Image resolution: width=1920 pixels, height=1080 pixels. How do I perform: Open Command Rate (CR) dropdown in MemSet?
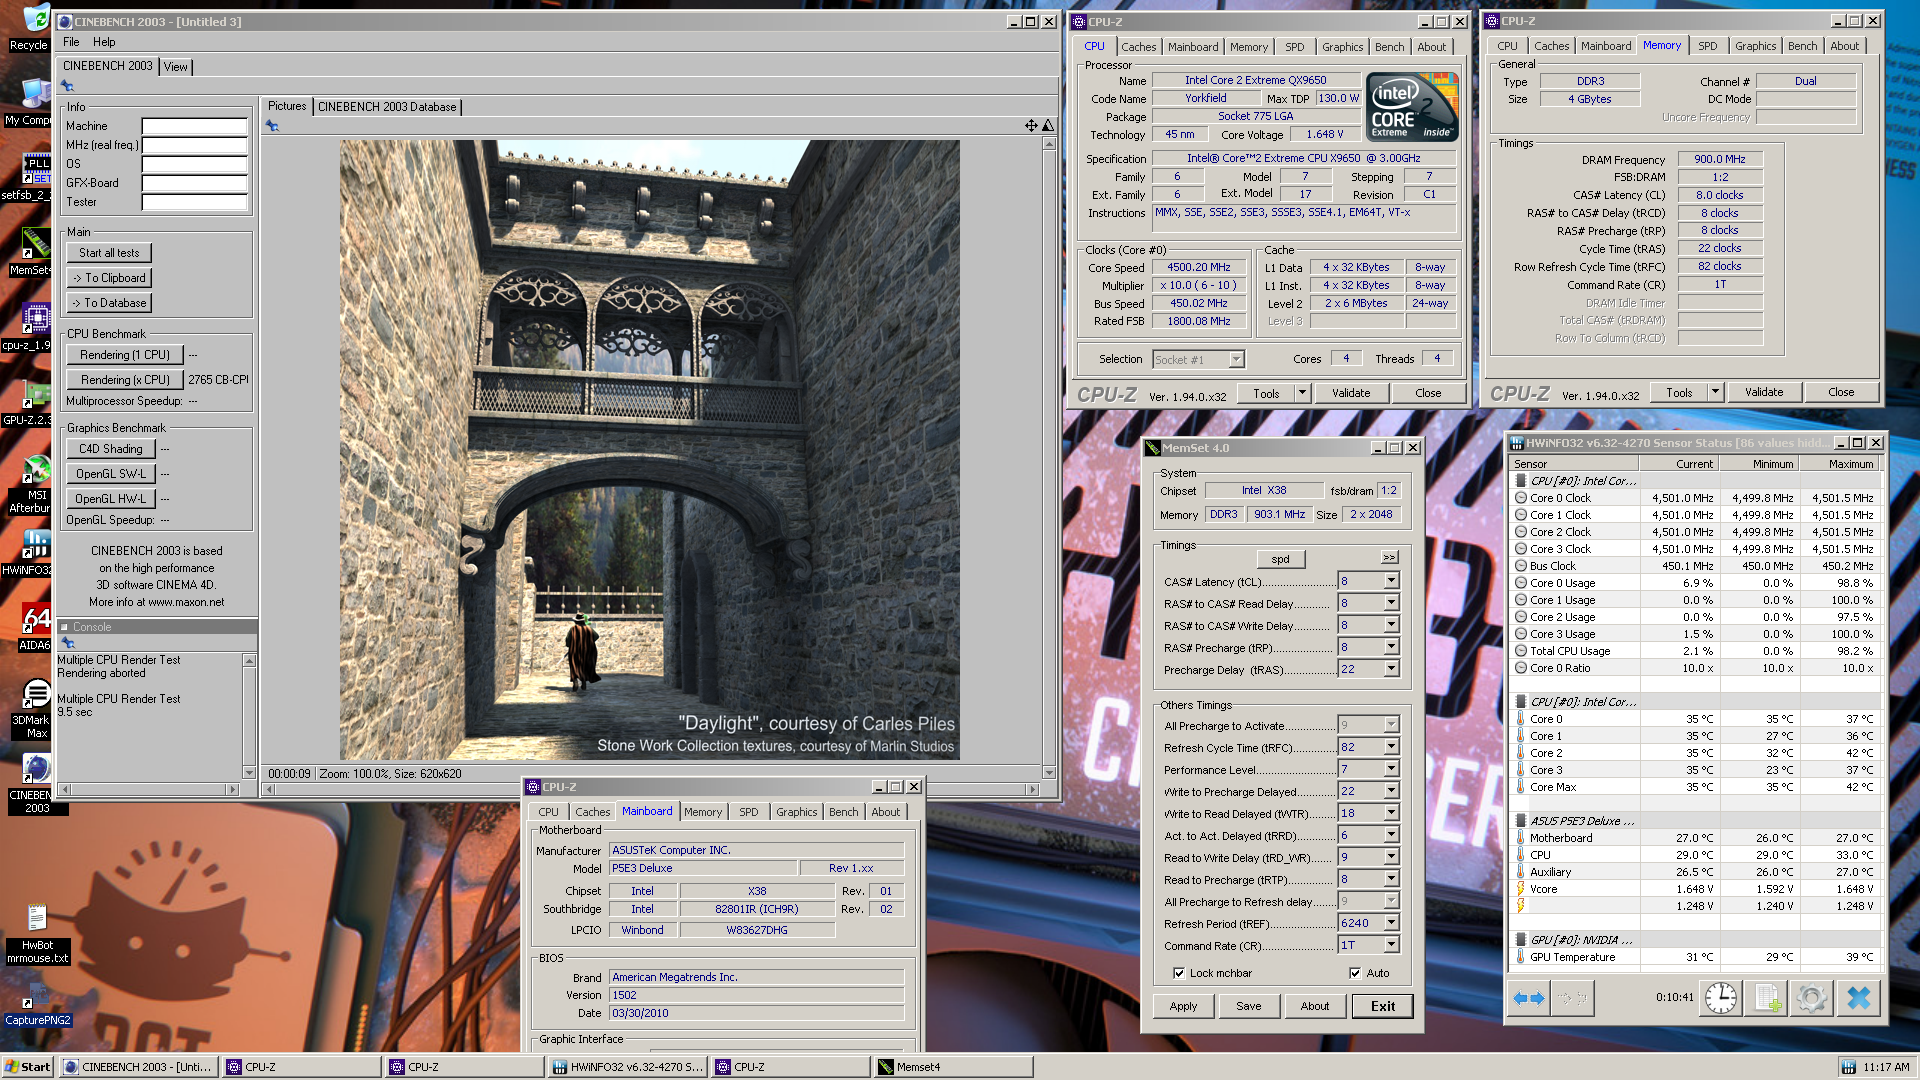tap(1391, 945)
